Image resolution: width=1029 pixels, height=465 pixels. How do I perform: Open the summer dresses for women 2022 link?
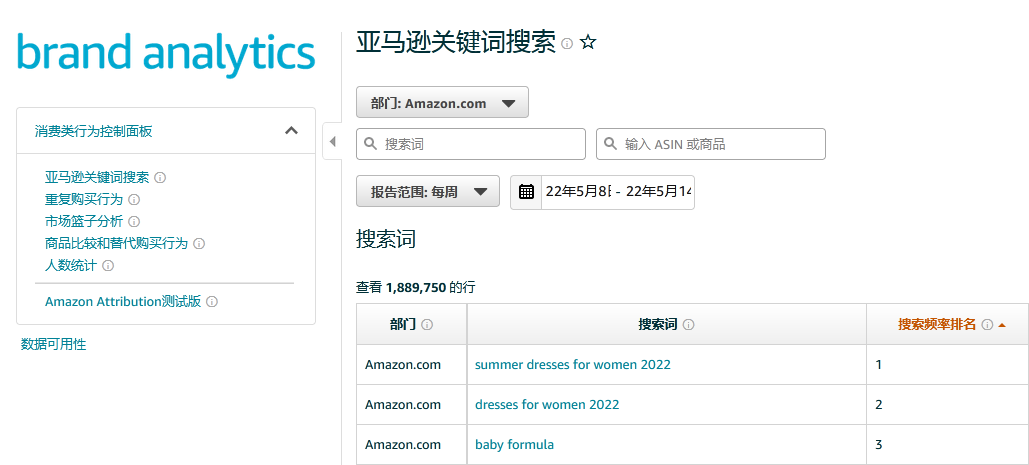tap(573, 364)
